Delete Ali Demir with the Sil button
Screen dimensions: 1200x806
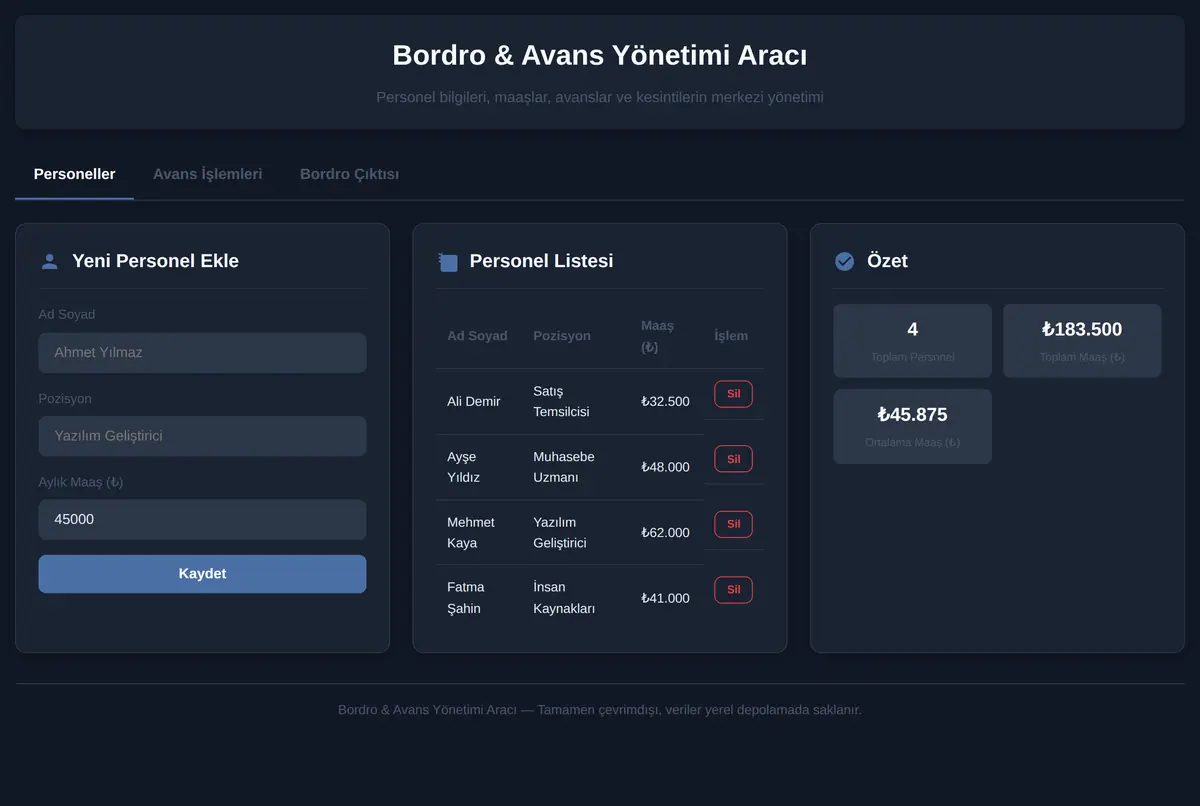tap(733, 394)
